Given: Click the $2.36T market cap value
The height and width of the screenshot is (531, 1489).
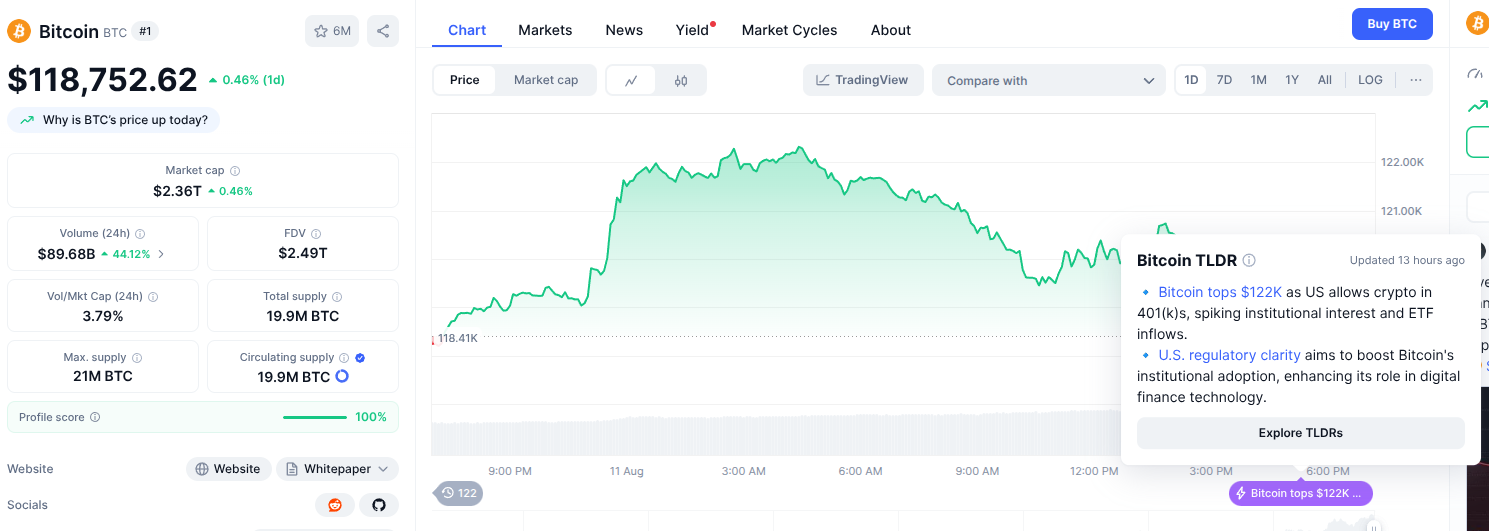Looking at the screenshot, I should [x=177, y=191].
